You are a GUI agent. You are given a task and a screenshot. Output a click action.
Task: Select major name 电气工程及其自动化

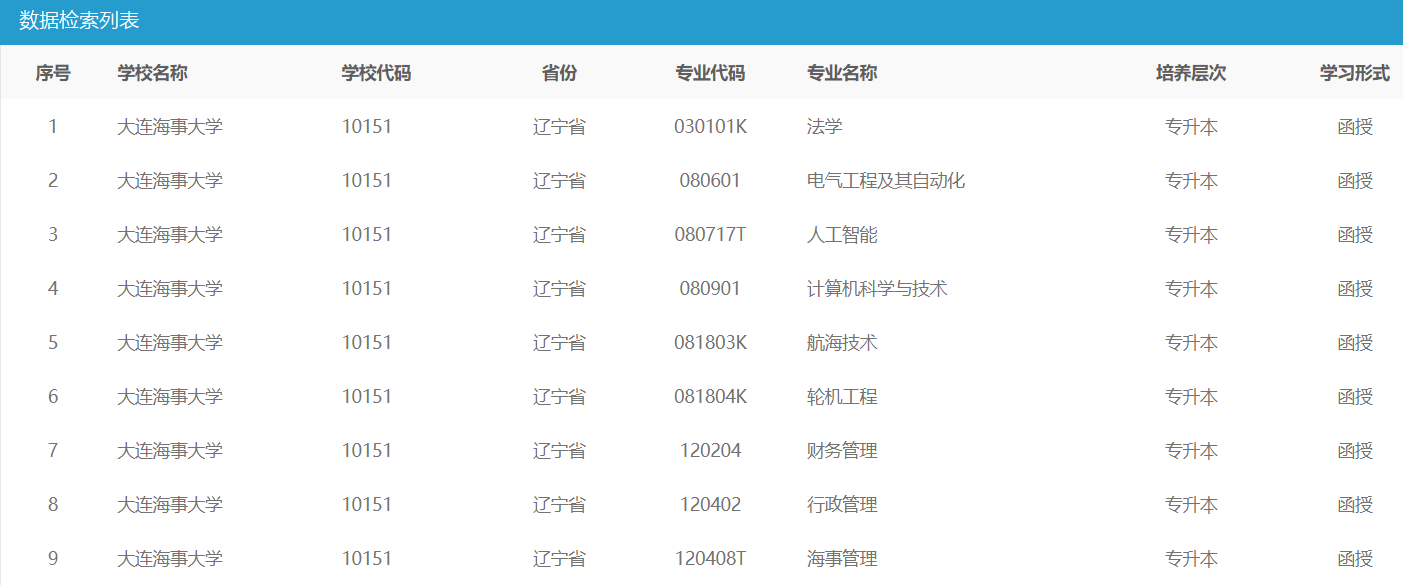(x=886, y=181)
